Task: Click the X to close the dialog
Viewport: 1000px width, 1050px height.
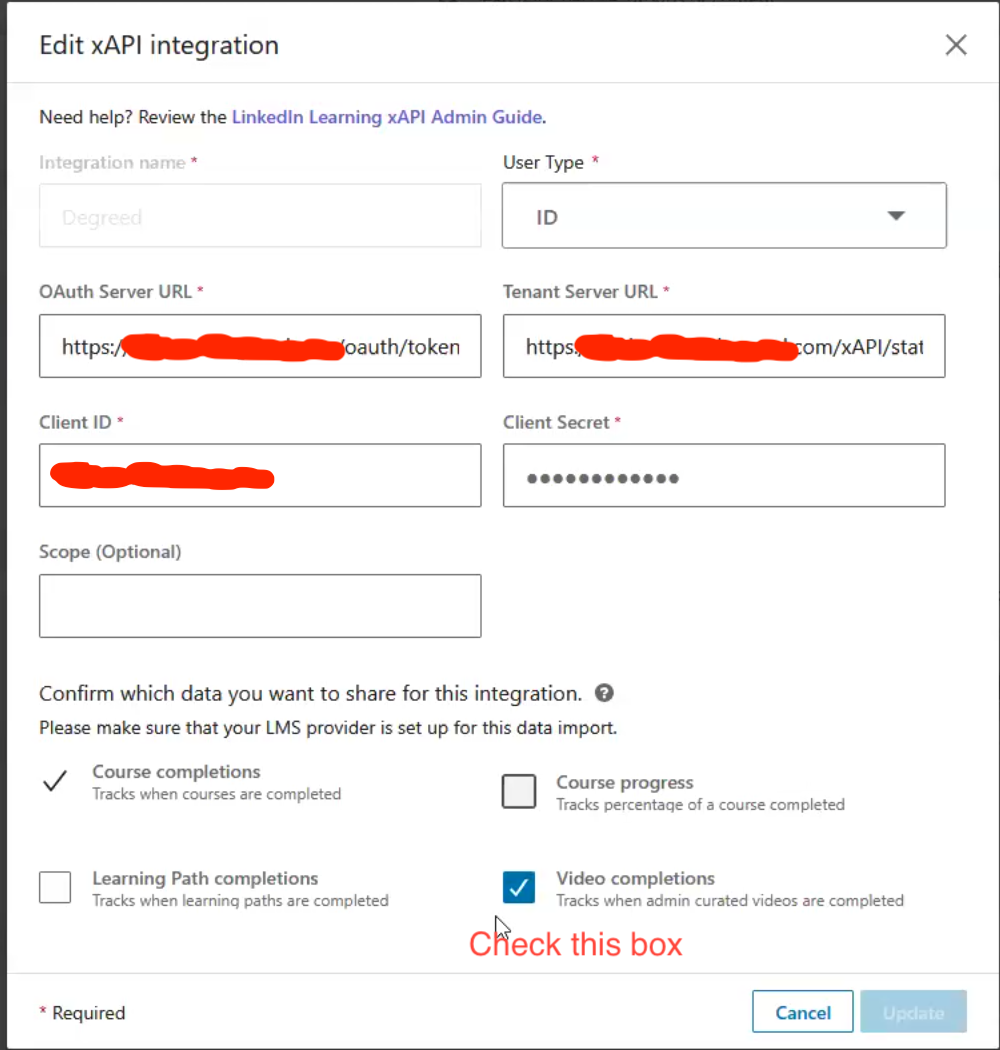Action: click(956, 45)
